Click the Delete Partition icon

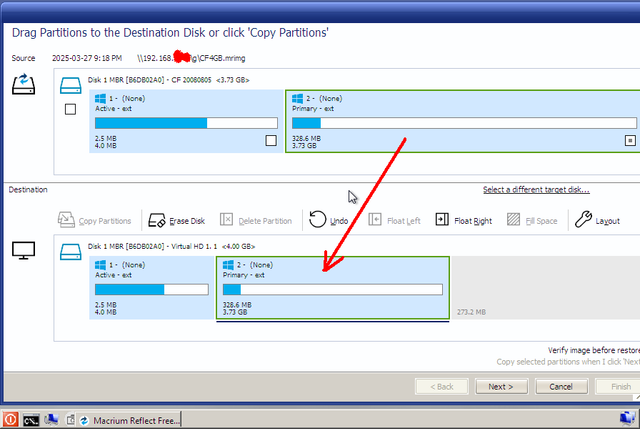click(226, 220)
